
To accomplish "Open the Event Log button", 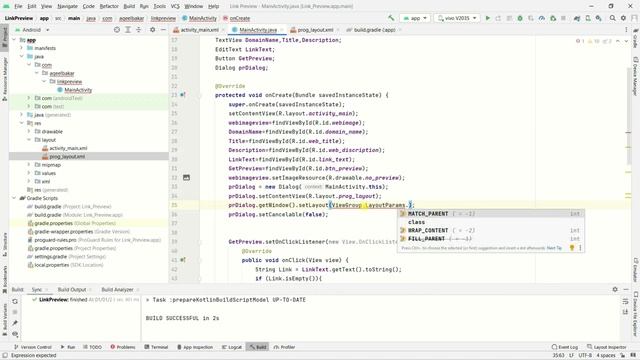I will click(x=565, y=347).
